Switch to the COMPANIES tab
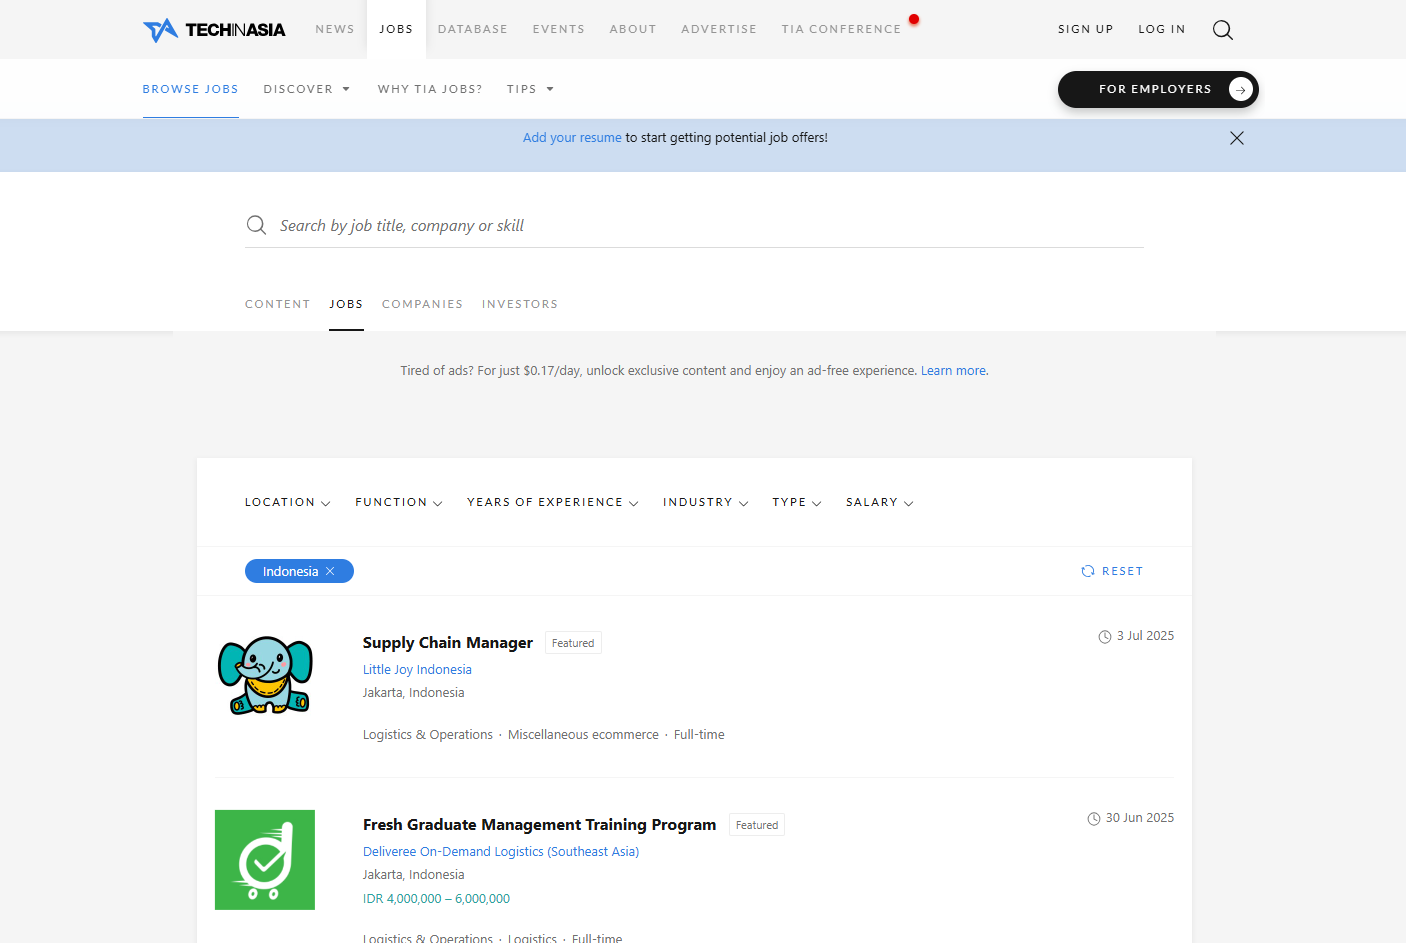 (422, 304)
